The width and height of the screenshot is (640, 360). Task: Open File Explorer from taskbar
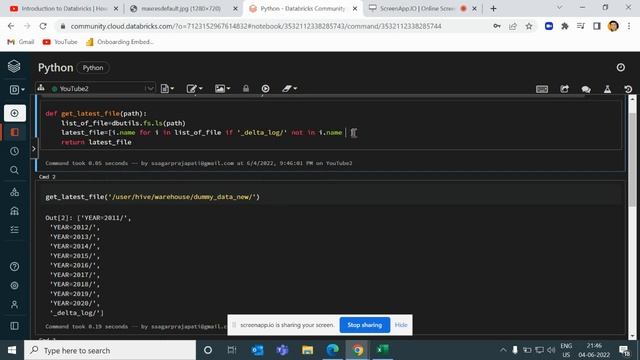tap(307, 350)
